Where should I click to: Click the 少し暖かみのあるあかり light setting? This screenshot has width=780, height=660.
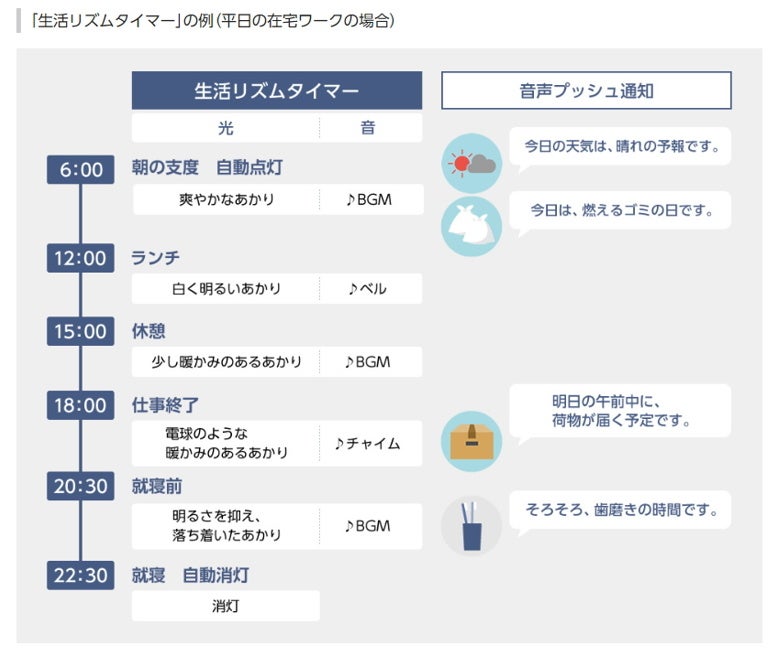[x=226, y=362]
